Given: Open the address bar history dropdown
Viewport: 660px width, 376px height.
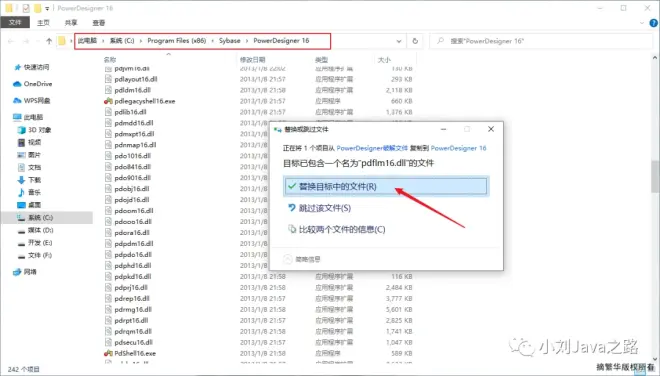Looking at the screenshot, I should tap(399, 41).
